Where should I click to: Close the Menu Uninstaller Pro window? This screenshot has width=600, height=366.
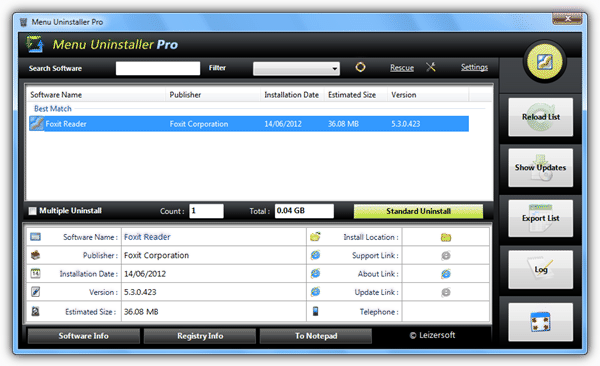[x=567, y=18]
